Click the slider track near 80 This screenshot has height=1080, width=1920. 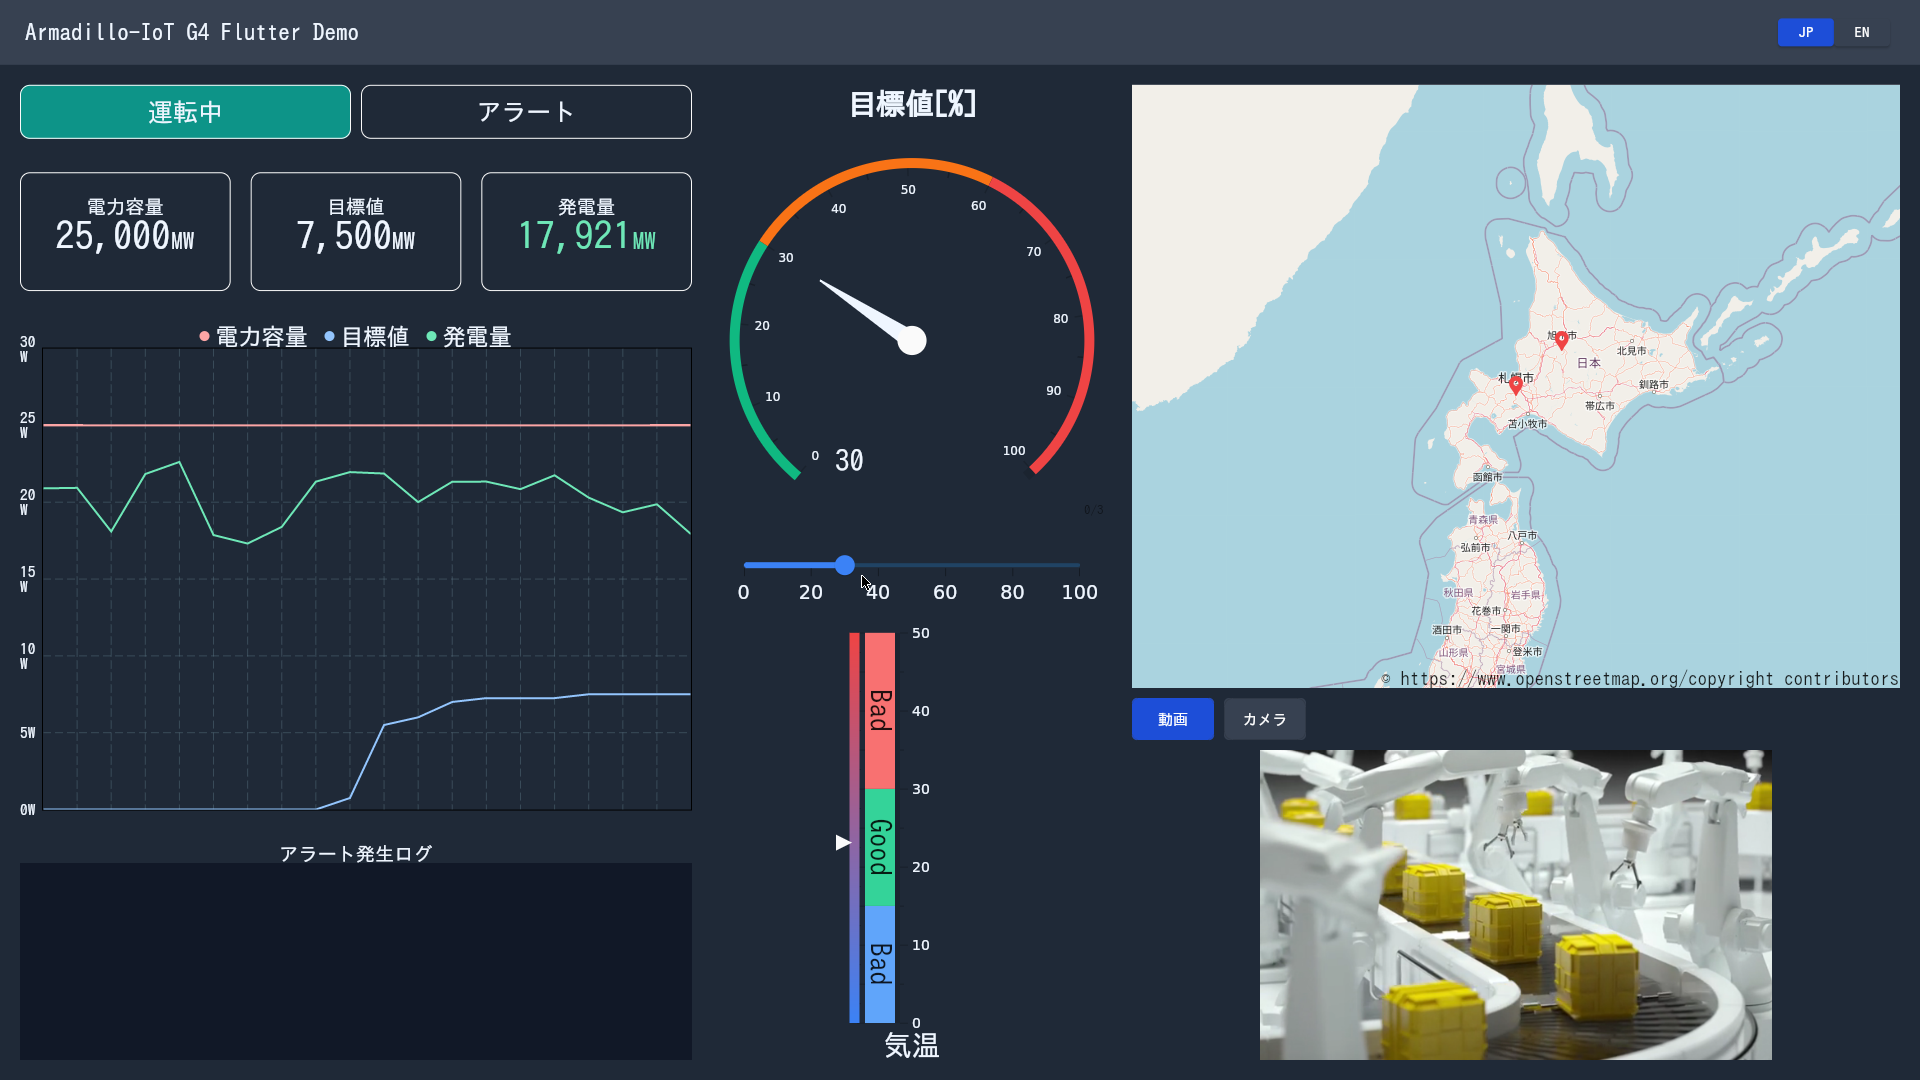1012,565
